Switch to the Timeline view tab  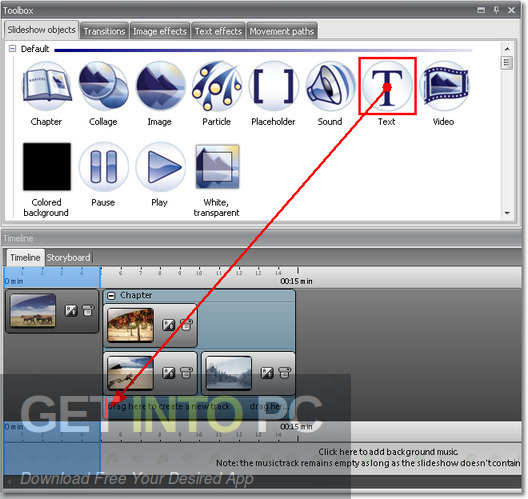(x=25, y=258)
